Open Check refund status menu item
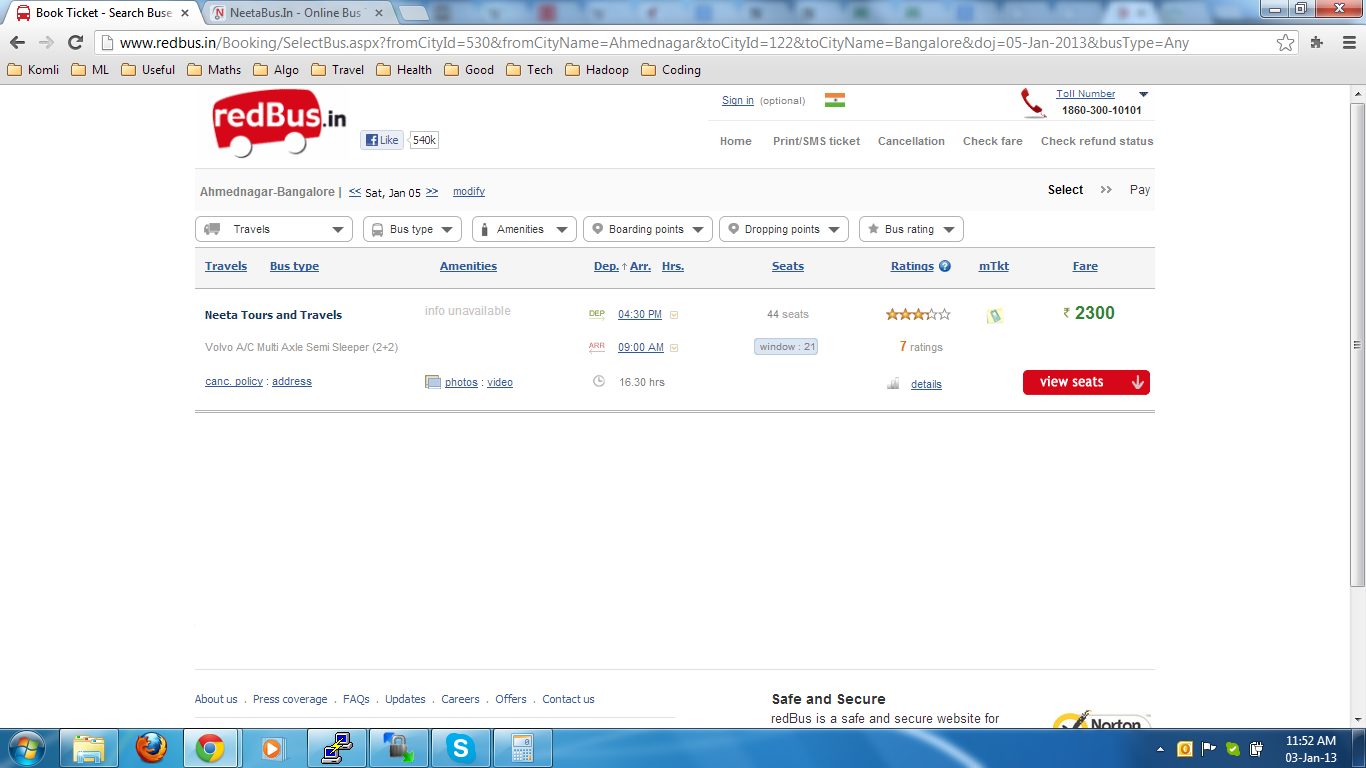Viewport: 1366px width, 768px height. [x=1097, y=141]
